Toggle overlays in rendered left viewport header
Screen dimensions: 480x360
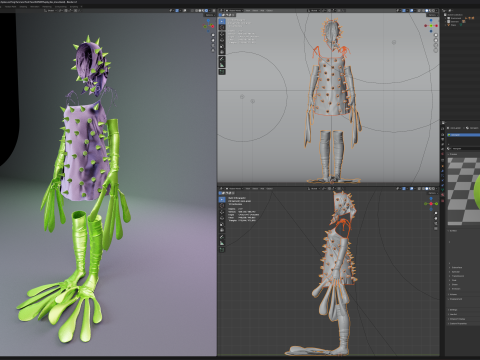(x=185, y=10)
